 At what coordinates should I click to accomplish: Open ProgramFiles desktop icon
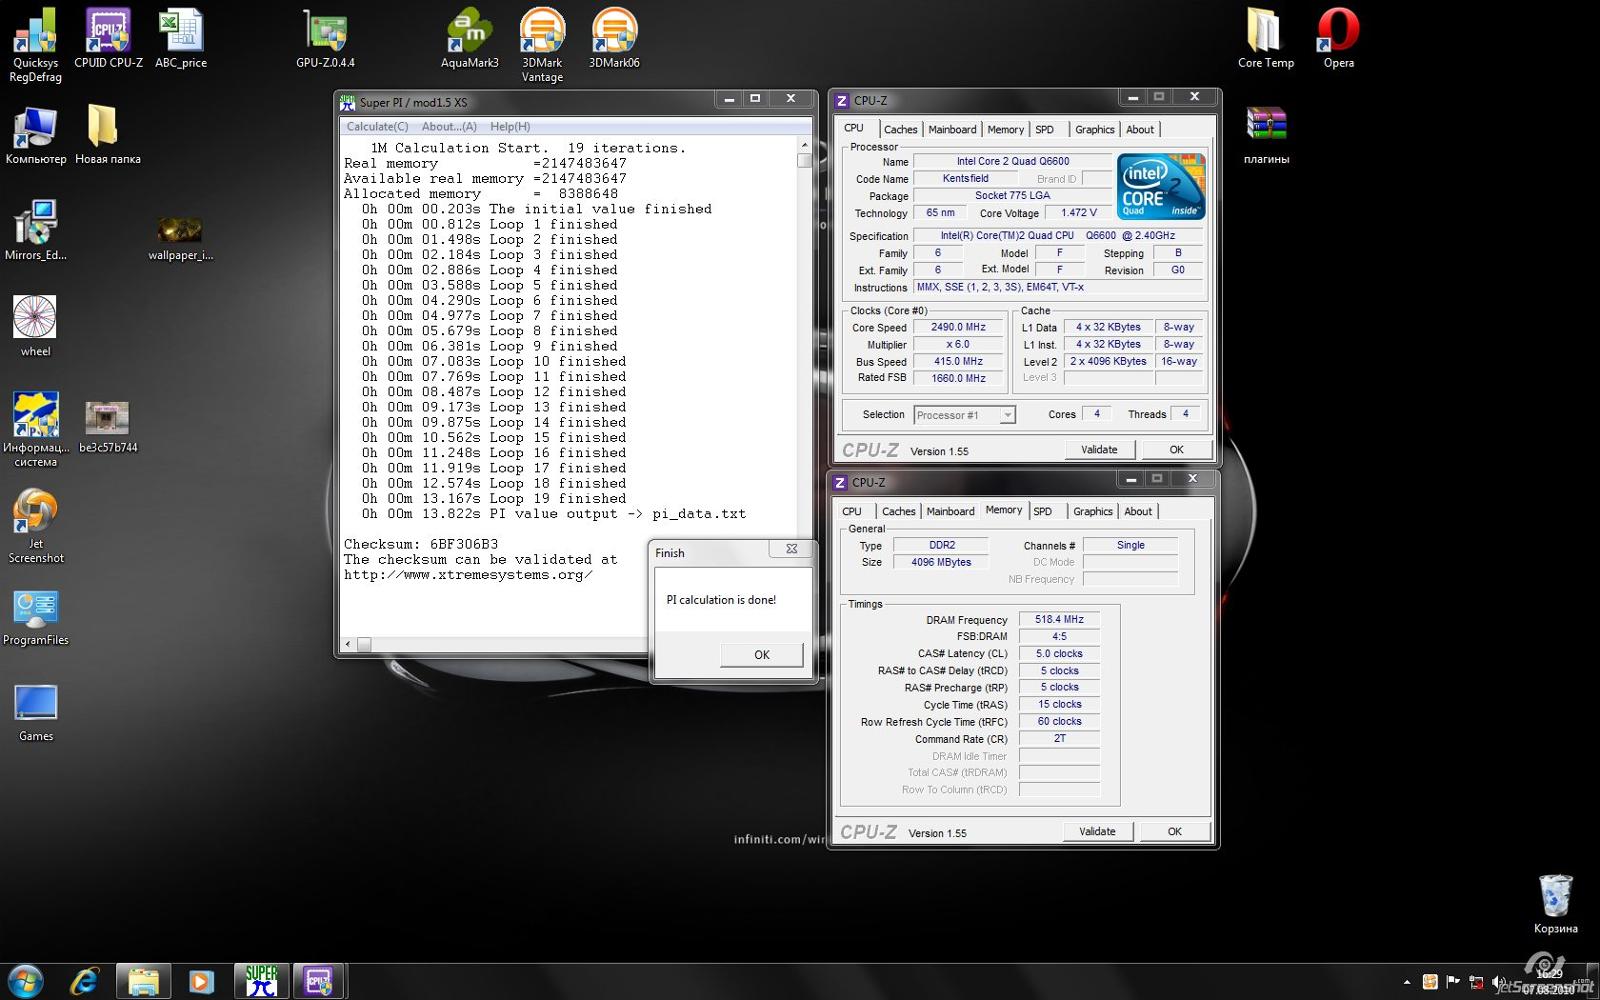tap(36, 615)
